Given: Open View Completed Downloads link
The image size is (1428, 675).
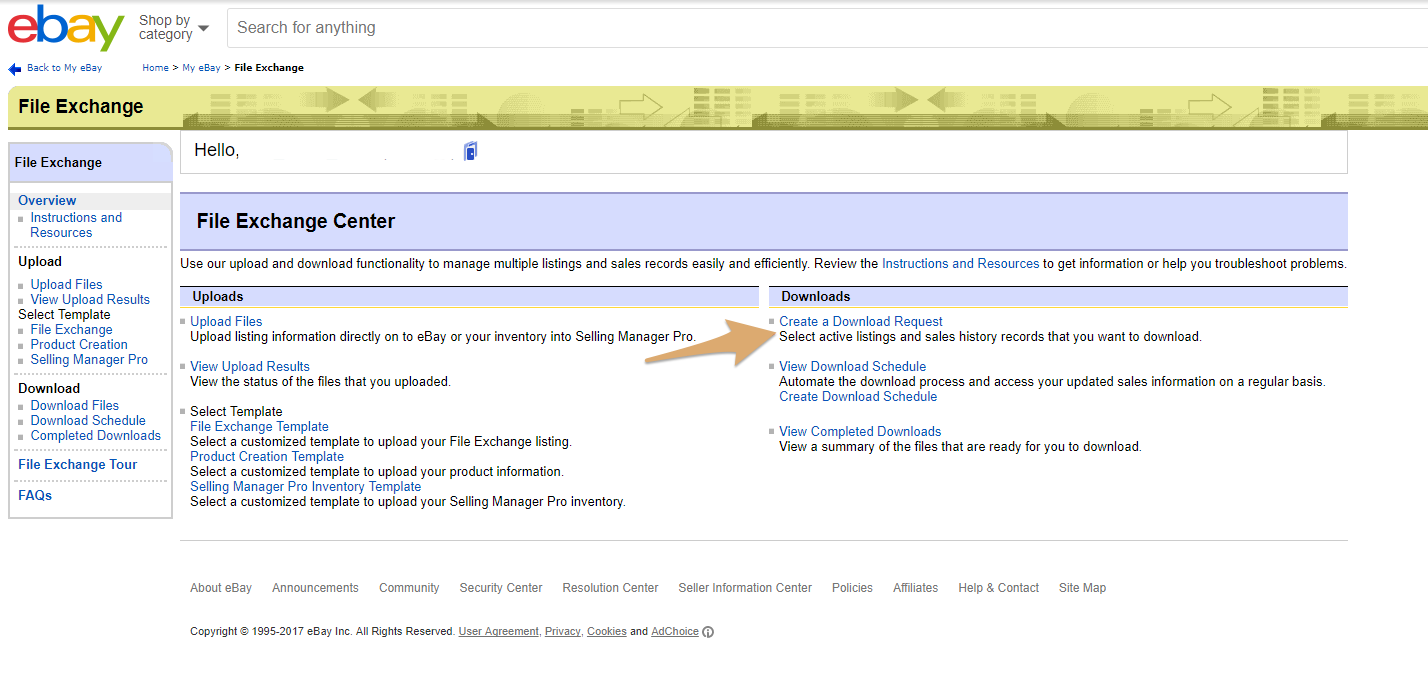Looking at the screenshot, I should click(x=860, y=432).
